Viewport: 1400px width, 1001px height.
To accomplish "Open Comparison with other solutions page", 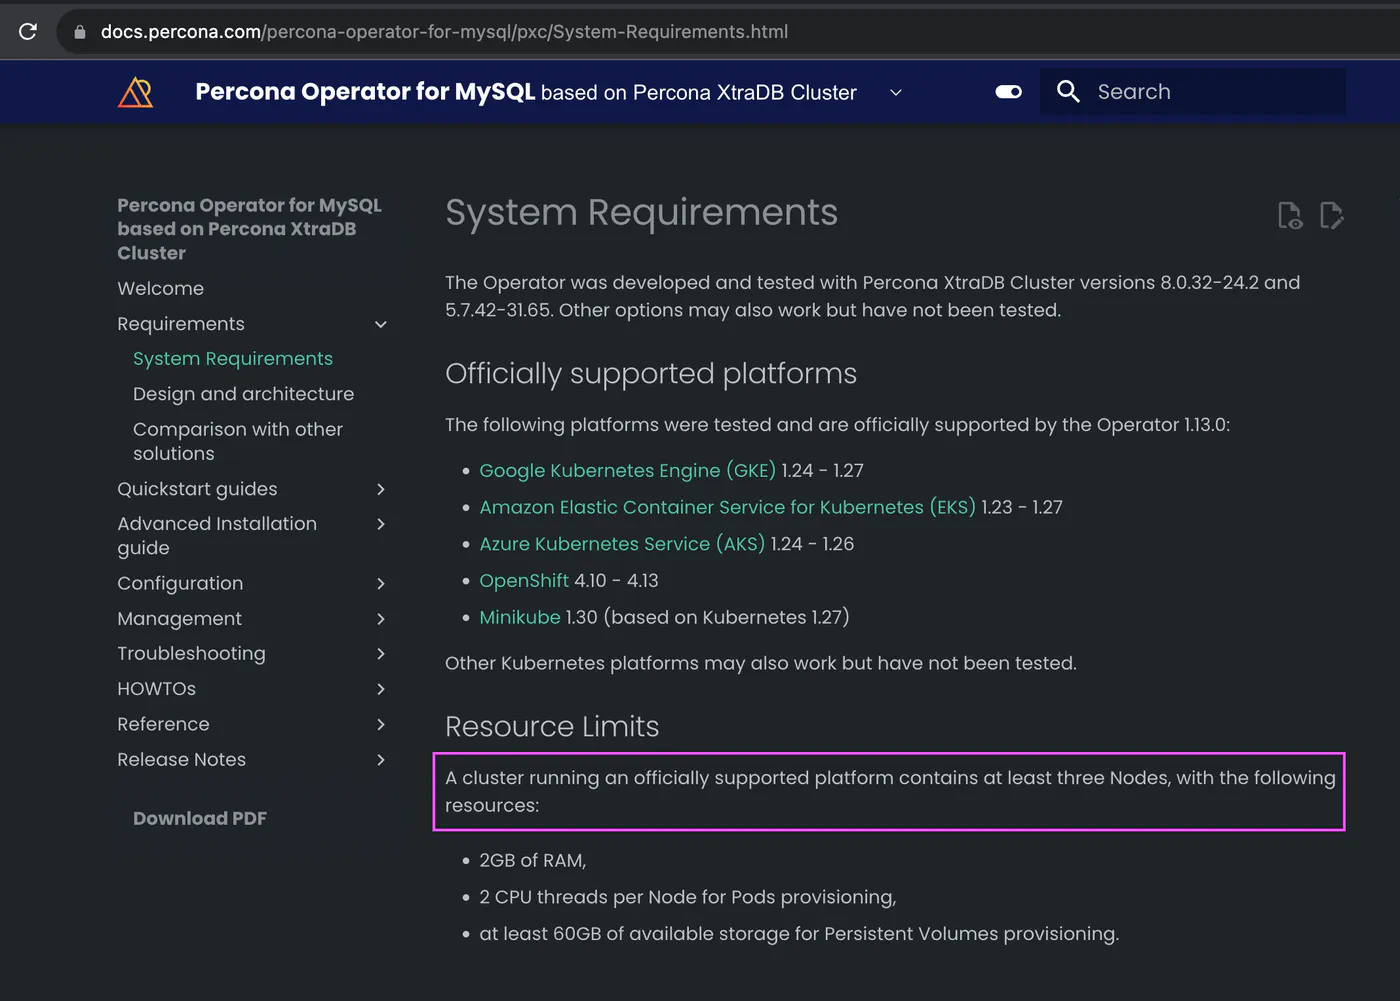I will pos(238,441).
